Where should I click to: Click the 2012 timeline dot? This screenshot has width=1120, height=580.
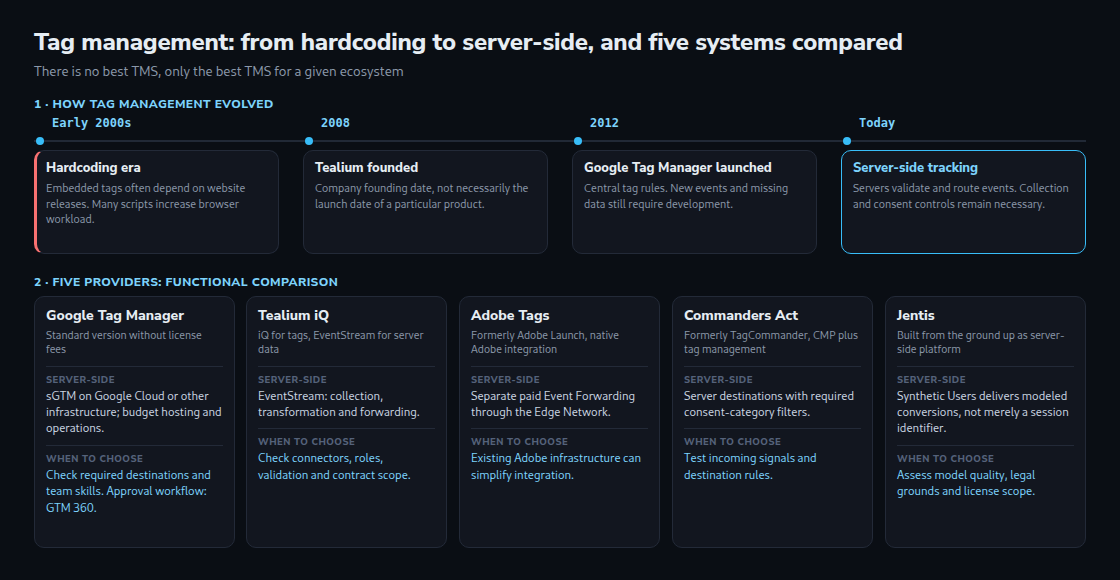tap(578, 141)
